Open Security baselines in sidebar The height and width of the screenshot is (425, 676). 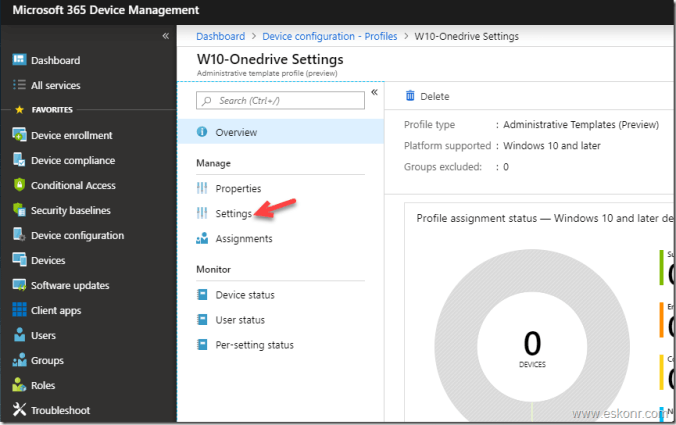pos(70,210)
